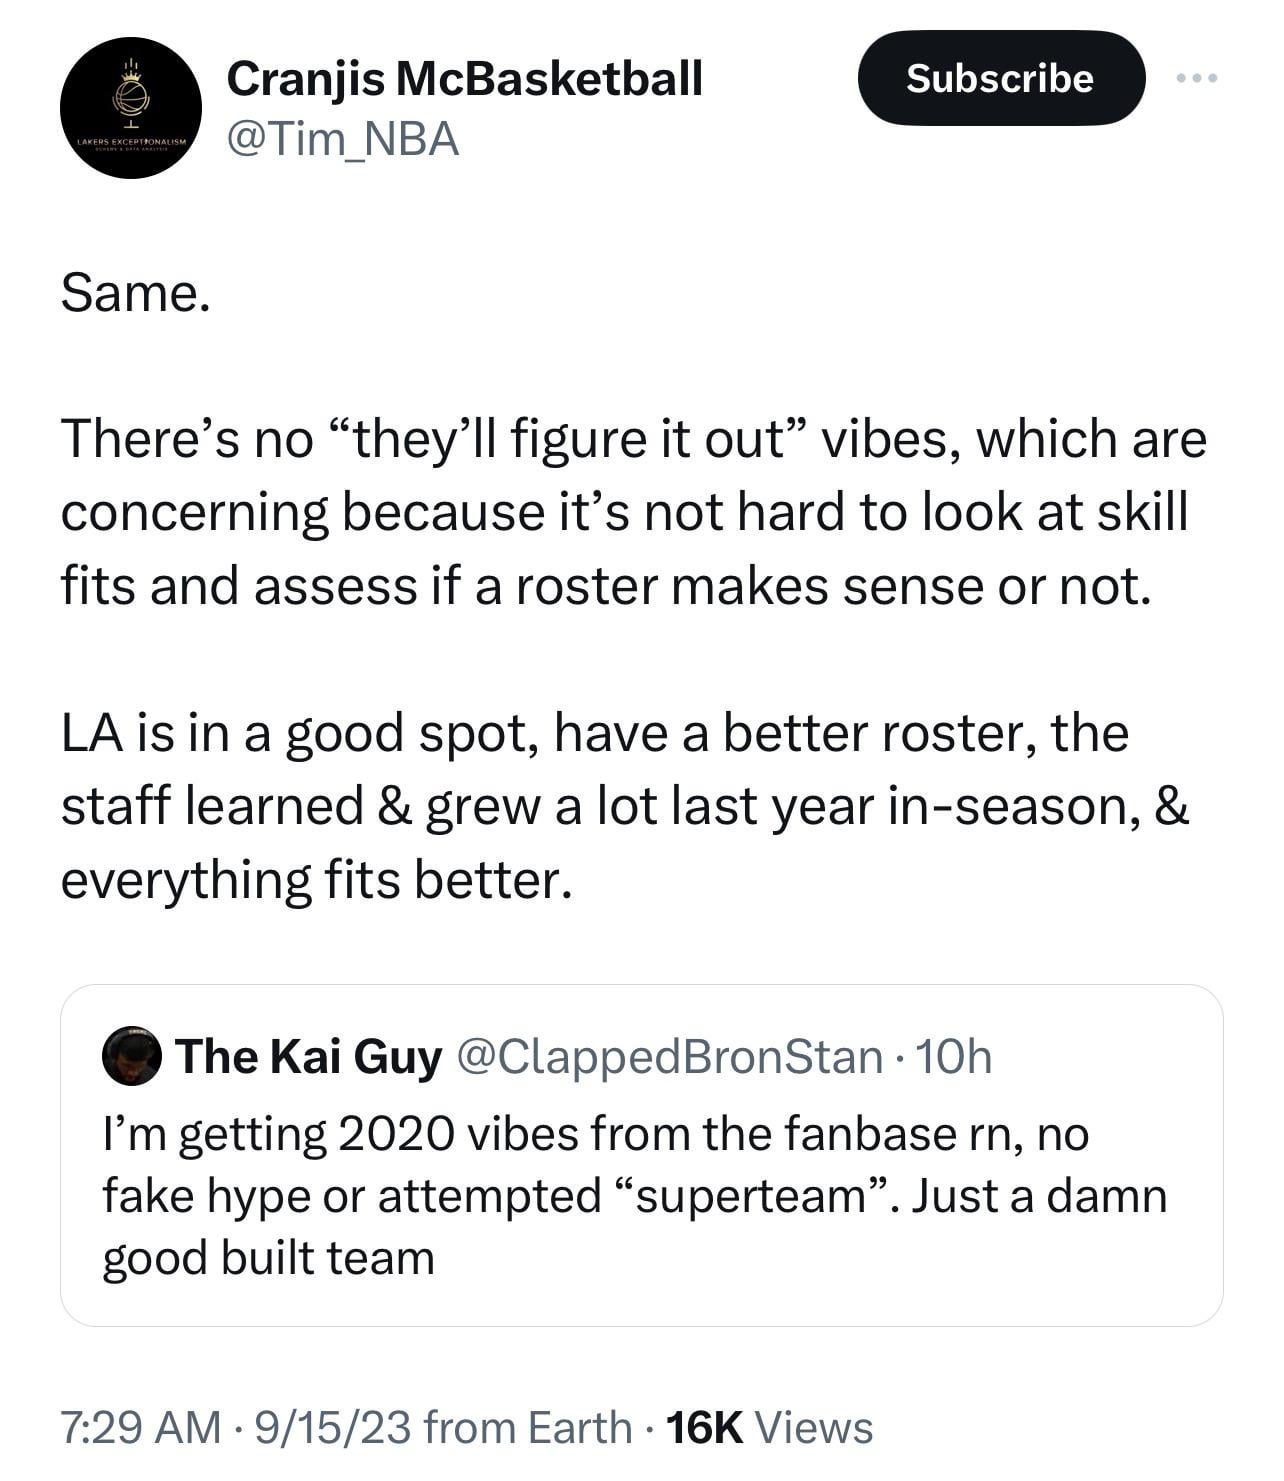Open the three-dot more options menu

tap(1197, 78)
